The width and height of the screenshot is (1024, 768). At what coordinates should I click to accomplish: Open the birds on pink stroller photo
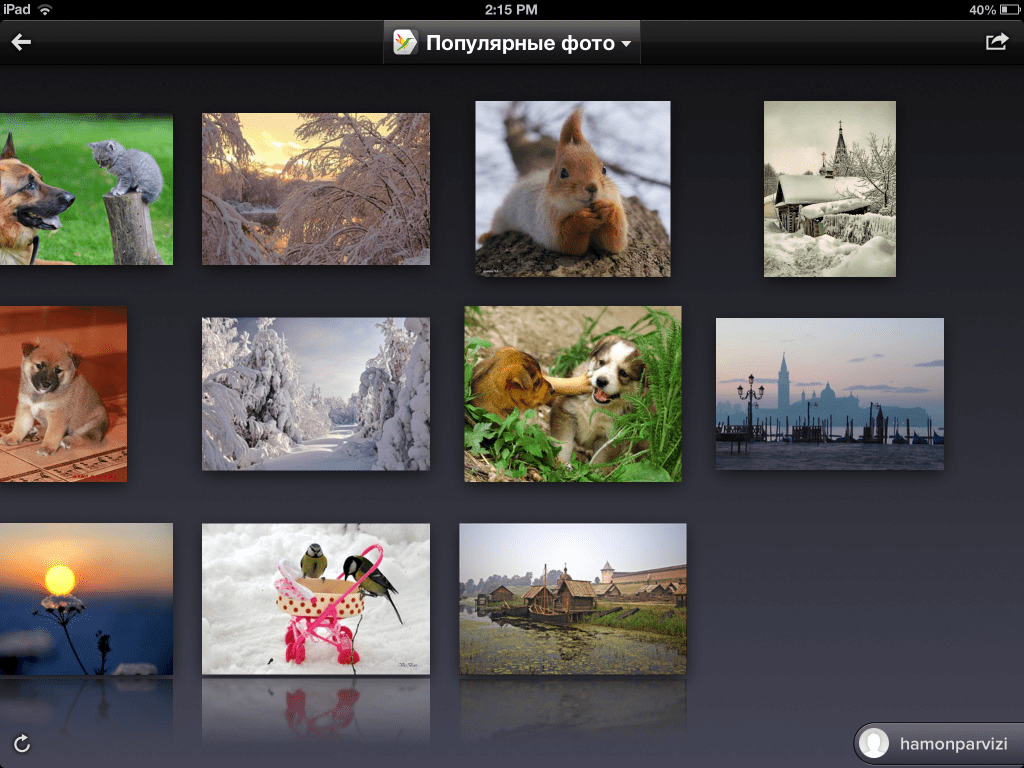316,598
